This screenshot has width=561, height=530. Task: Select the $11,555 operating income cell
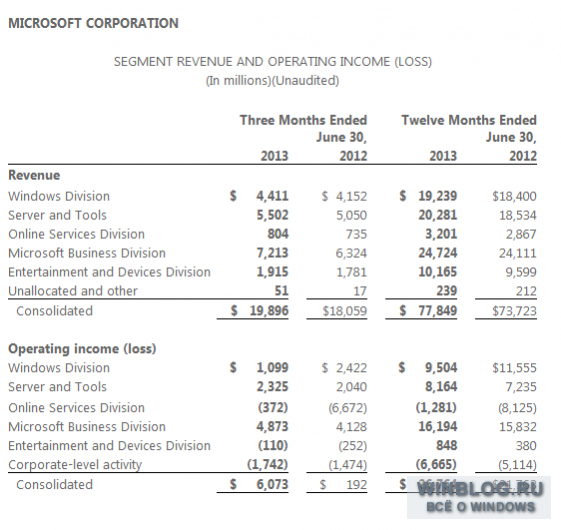[514, 368]
